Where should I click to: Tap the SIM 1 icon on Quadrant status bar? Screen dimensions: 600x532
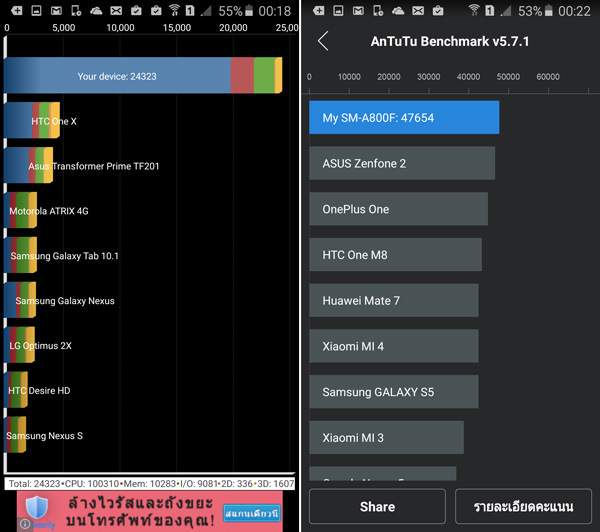[x=190, y=10]
